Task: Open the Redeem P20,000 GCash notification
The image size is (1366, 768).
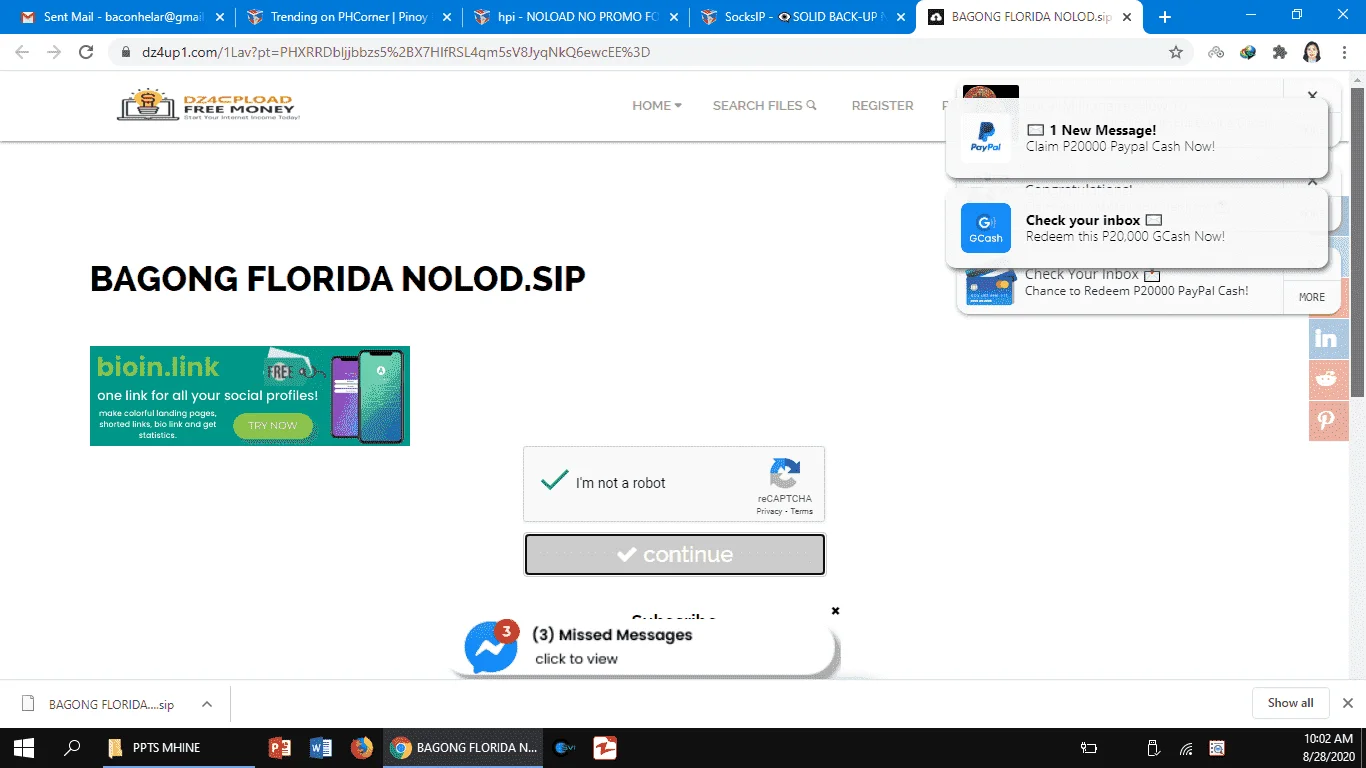Action: 1137,228
